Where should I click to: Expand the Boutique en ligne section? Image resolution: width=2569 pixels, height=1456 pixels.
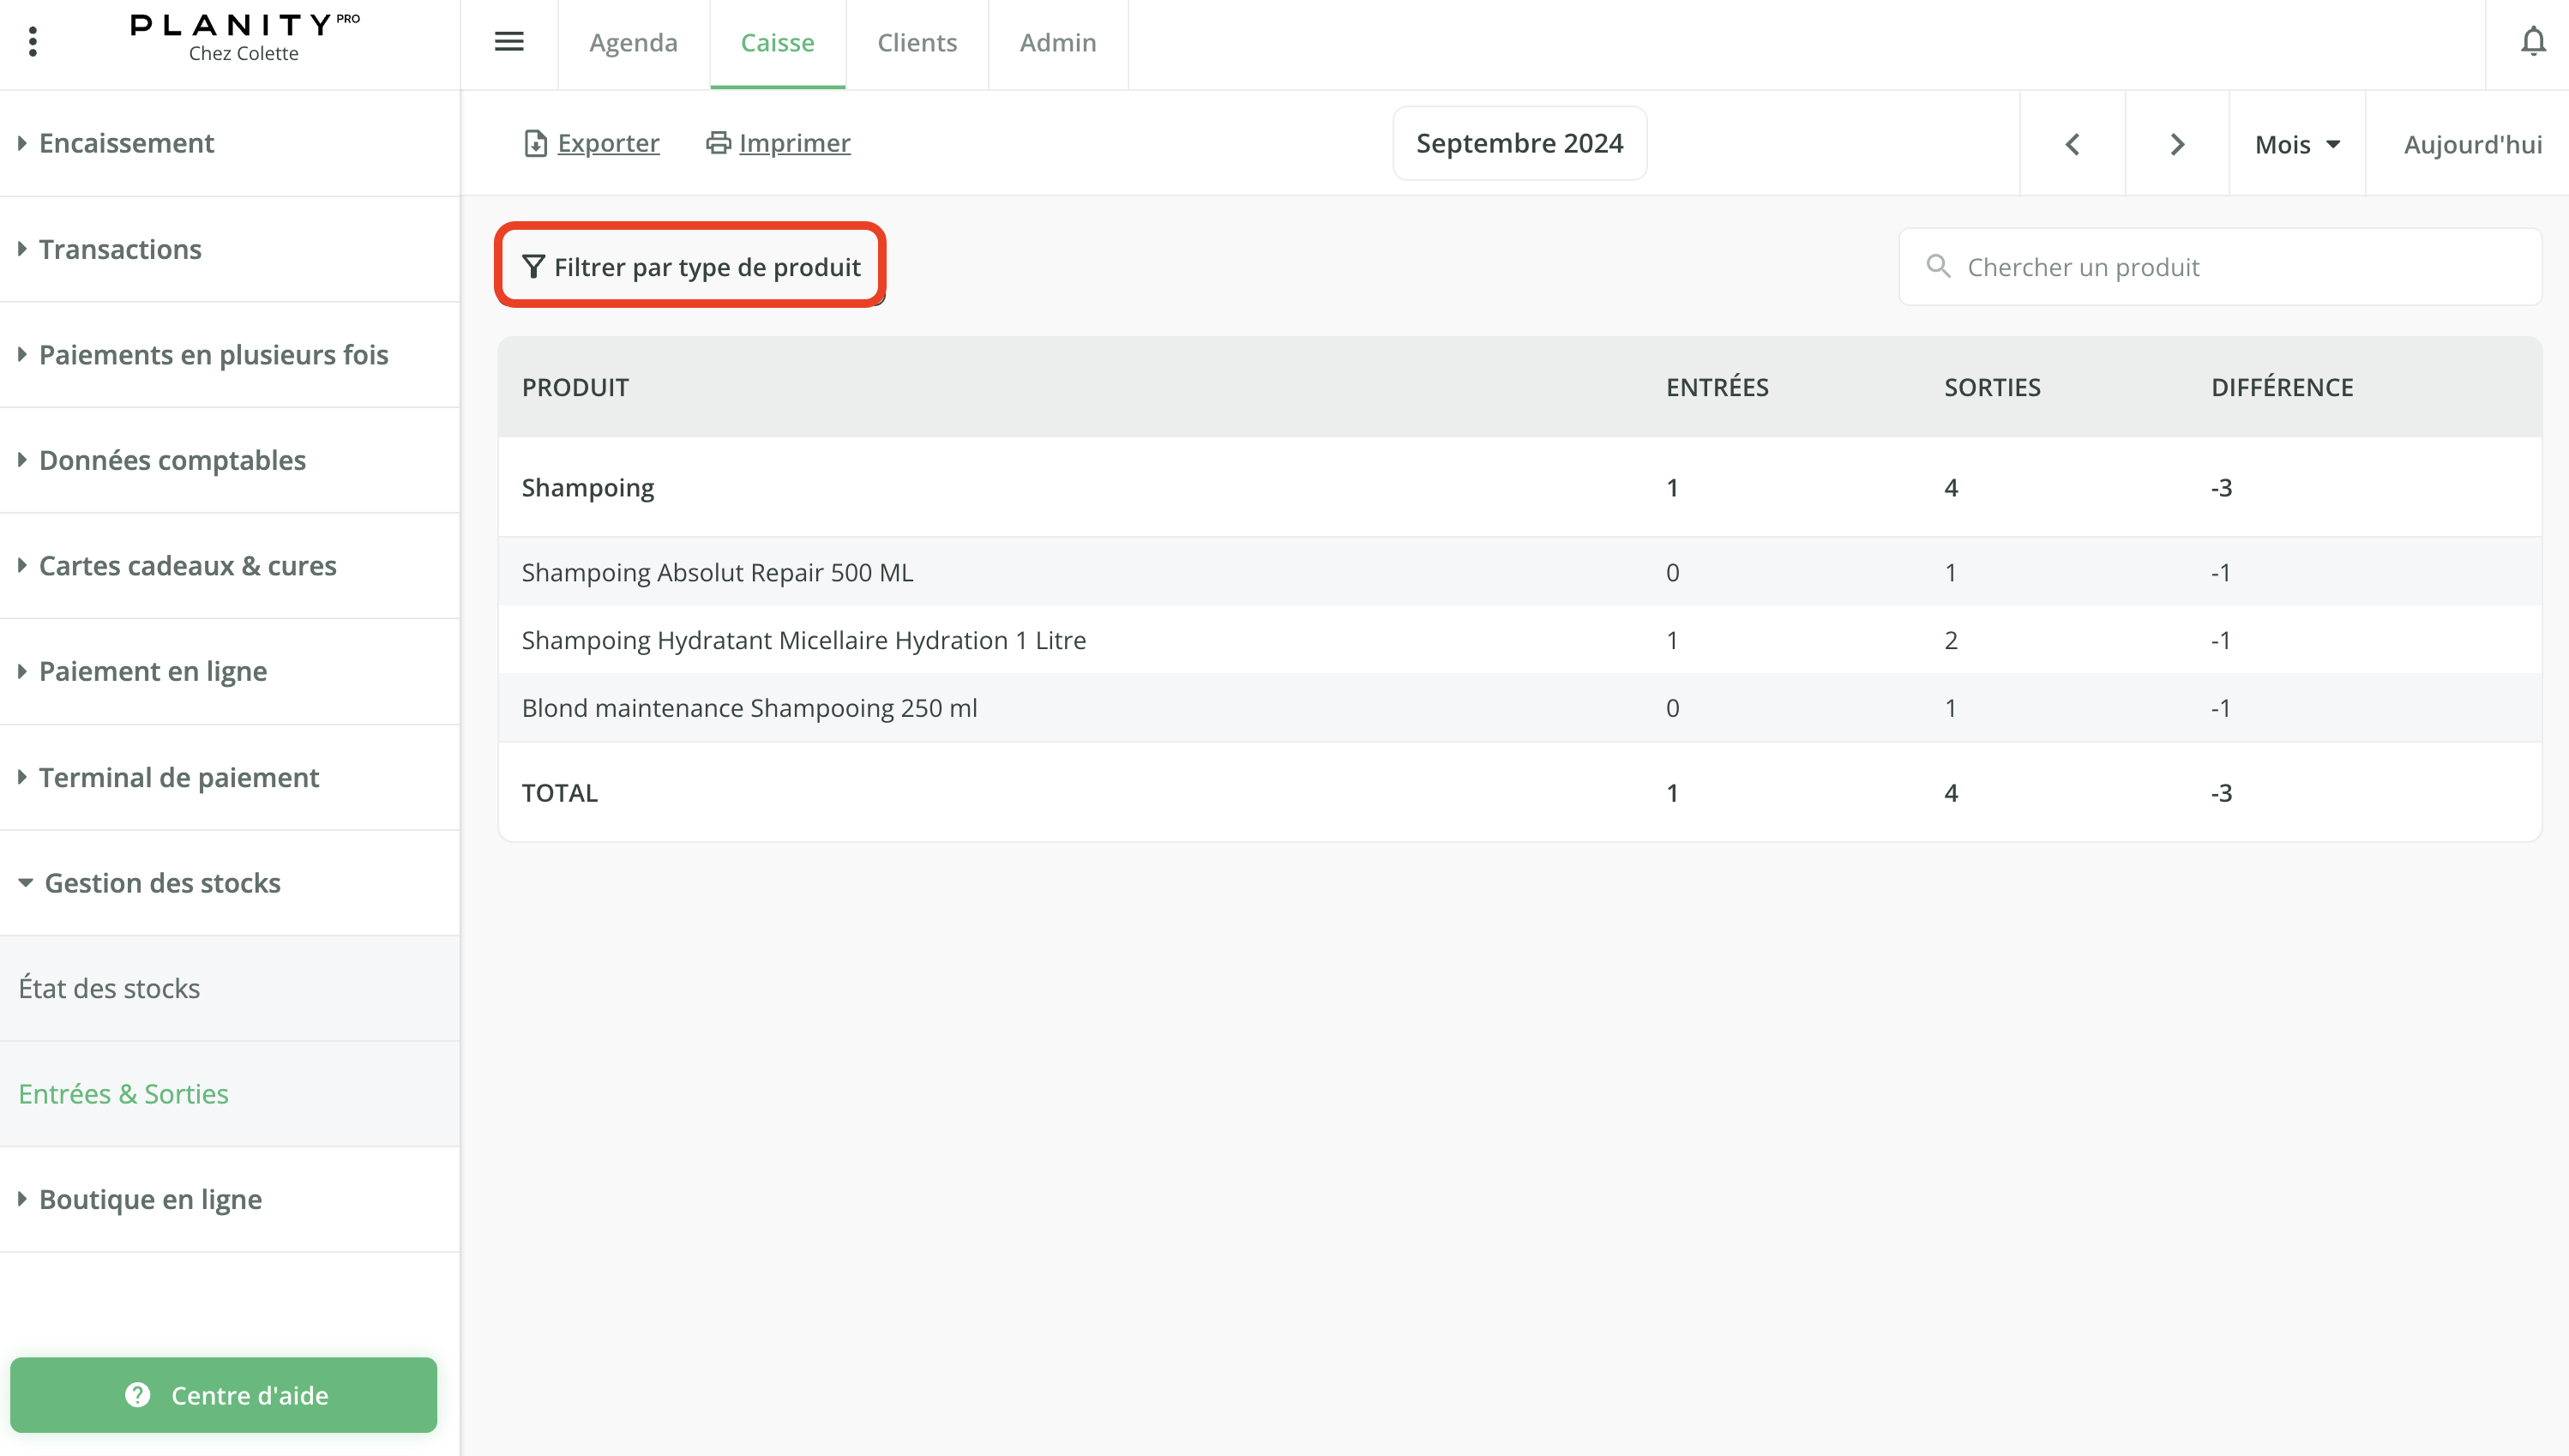click(150, 1199)
